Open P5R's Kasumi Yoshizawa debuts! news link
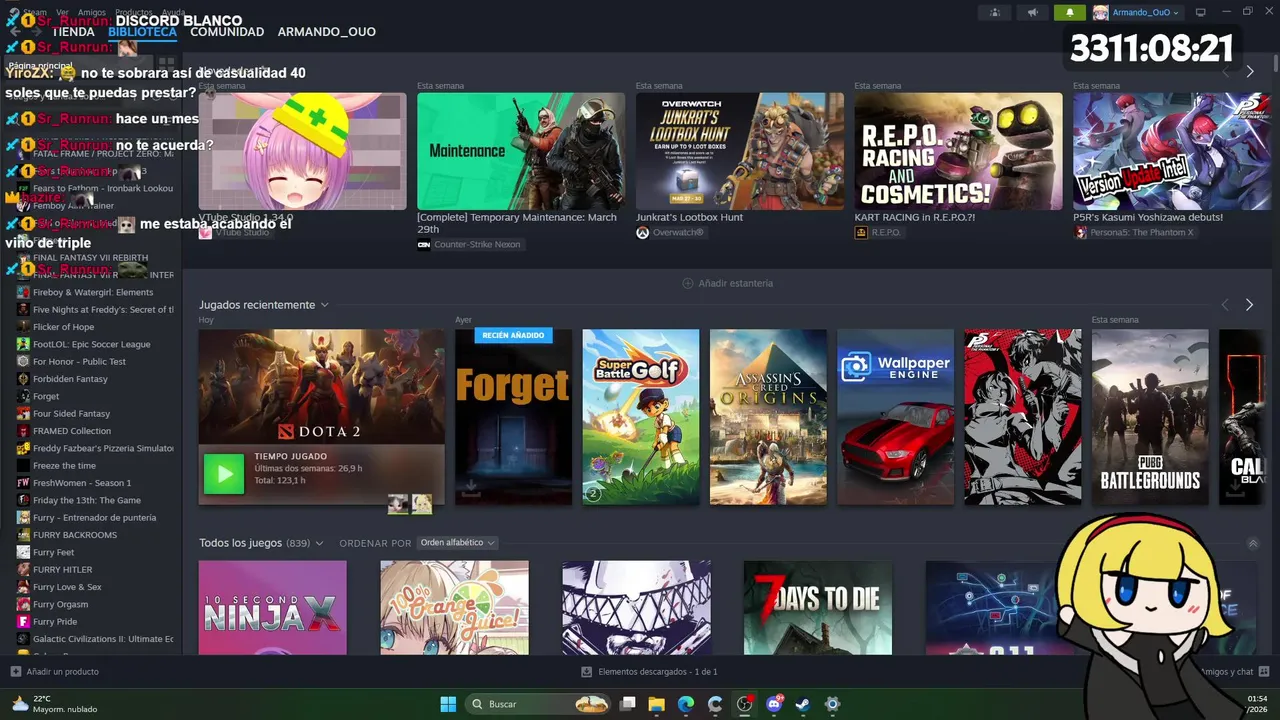This screenshot has width=1280, height=720. point(1148,217)
